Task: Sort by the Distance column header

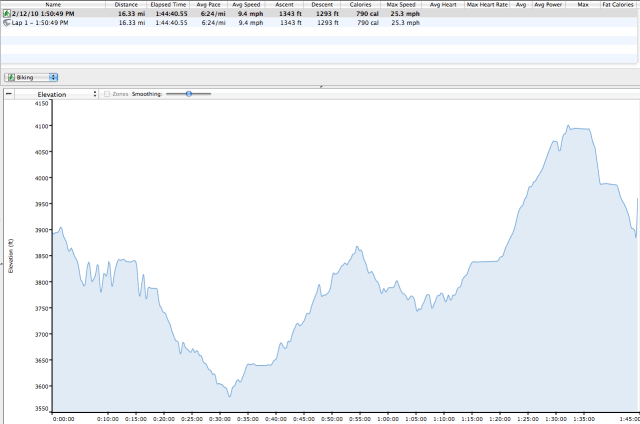Action: pos(125,4)
